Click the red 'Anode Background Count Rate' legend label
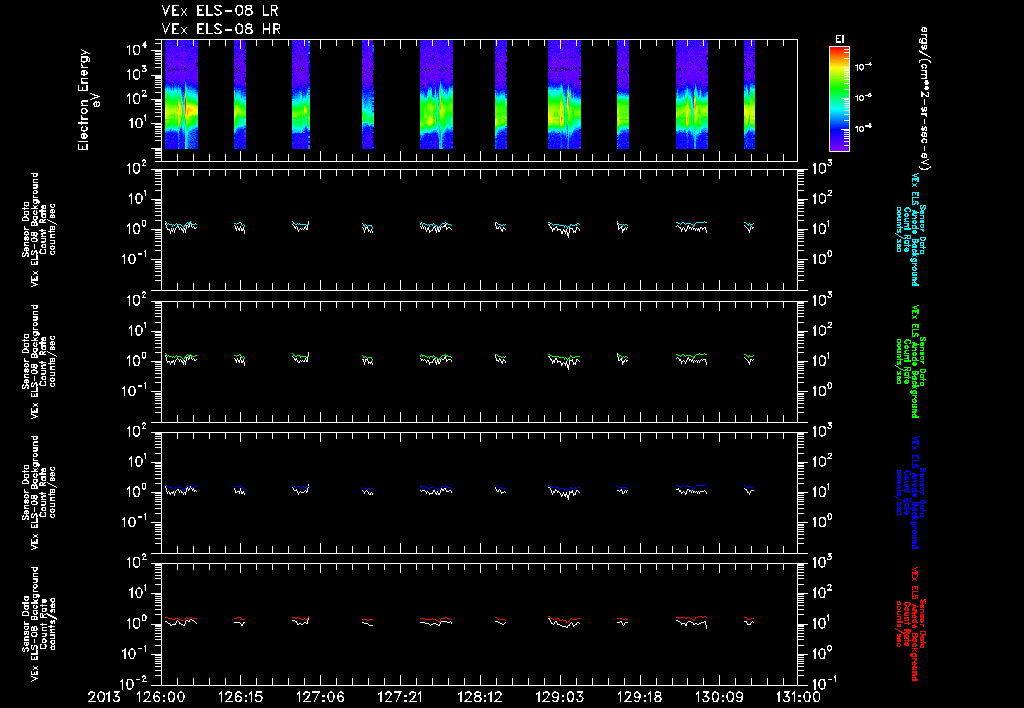This screenshot has width=1024, height=708. [910, 624]
